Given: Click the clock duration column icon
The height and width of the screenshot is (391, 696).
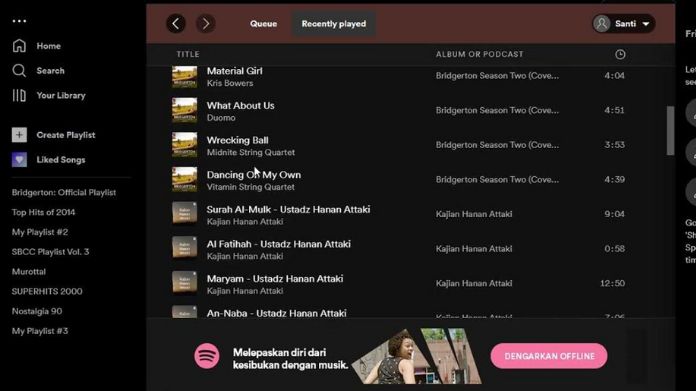Looking at the screenshot, I should click(x=620, y=54).
